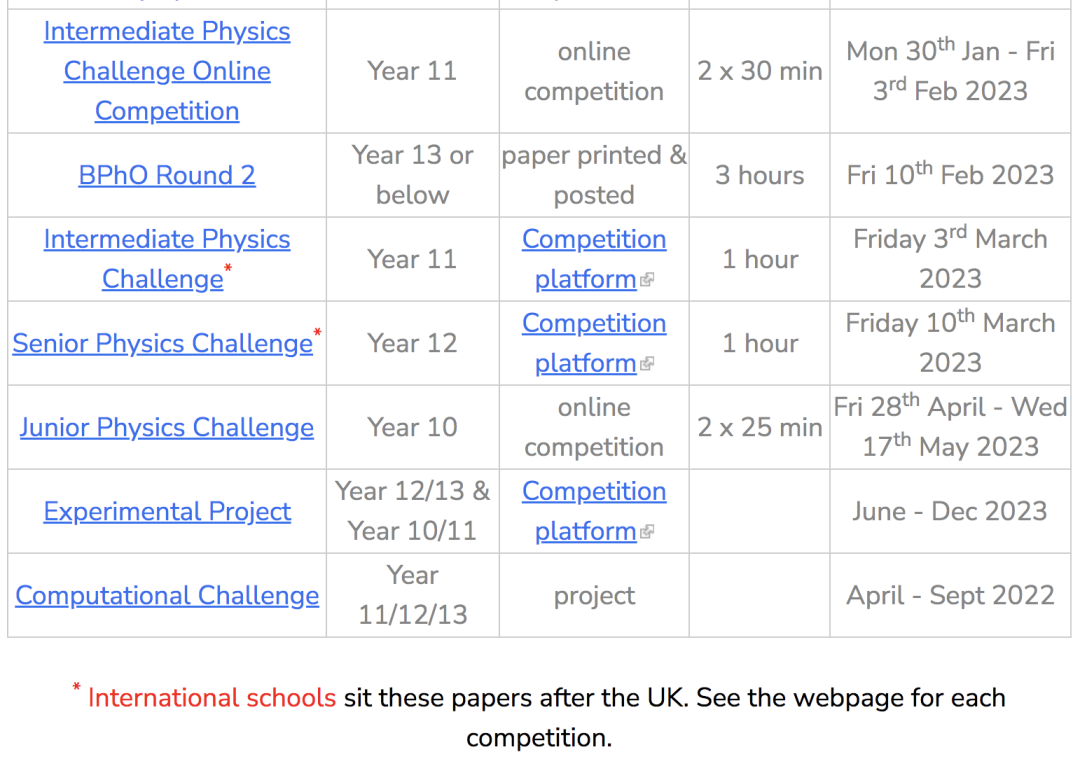1080x766 pixels.
Task: Click external-link icon in Senior Physics Challenge row
Action: click(647, 365)
